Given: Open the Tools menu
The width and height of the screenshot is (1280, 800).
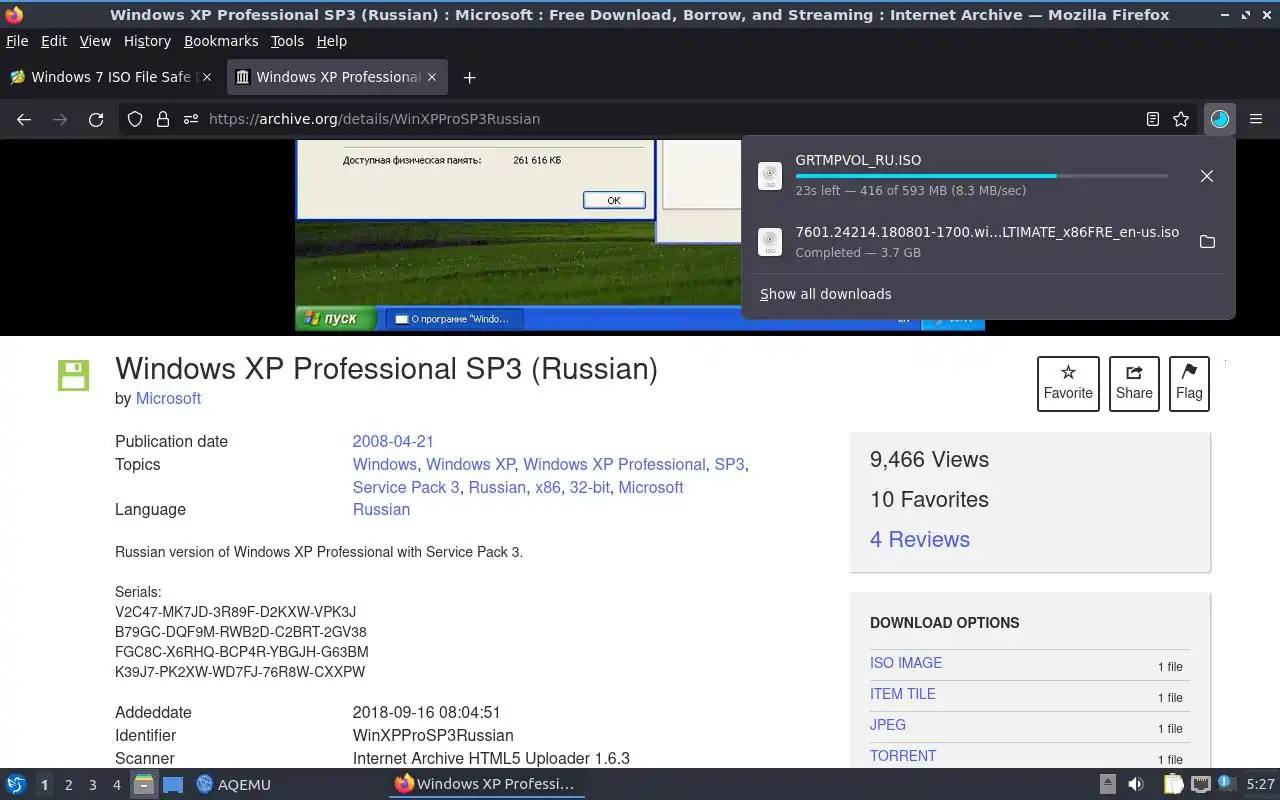Looking at the screenshot, I should pos(287,41).
